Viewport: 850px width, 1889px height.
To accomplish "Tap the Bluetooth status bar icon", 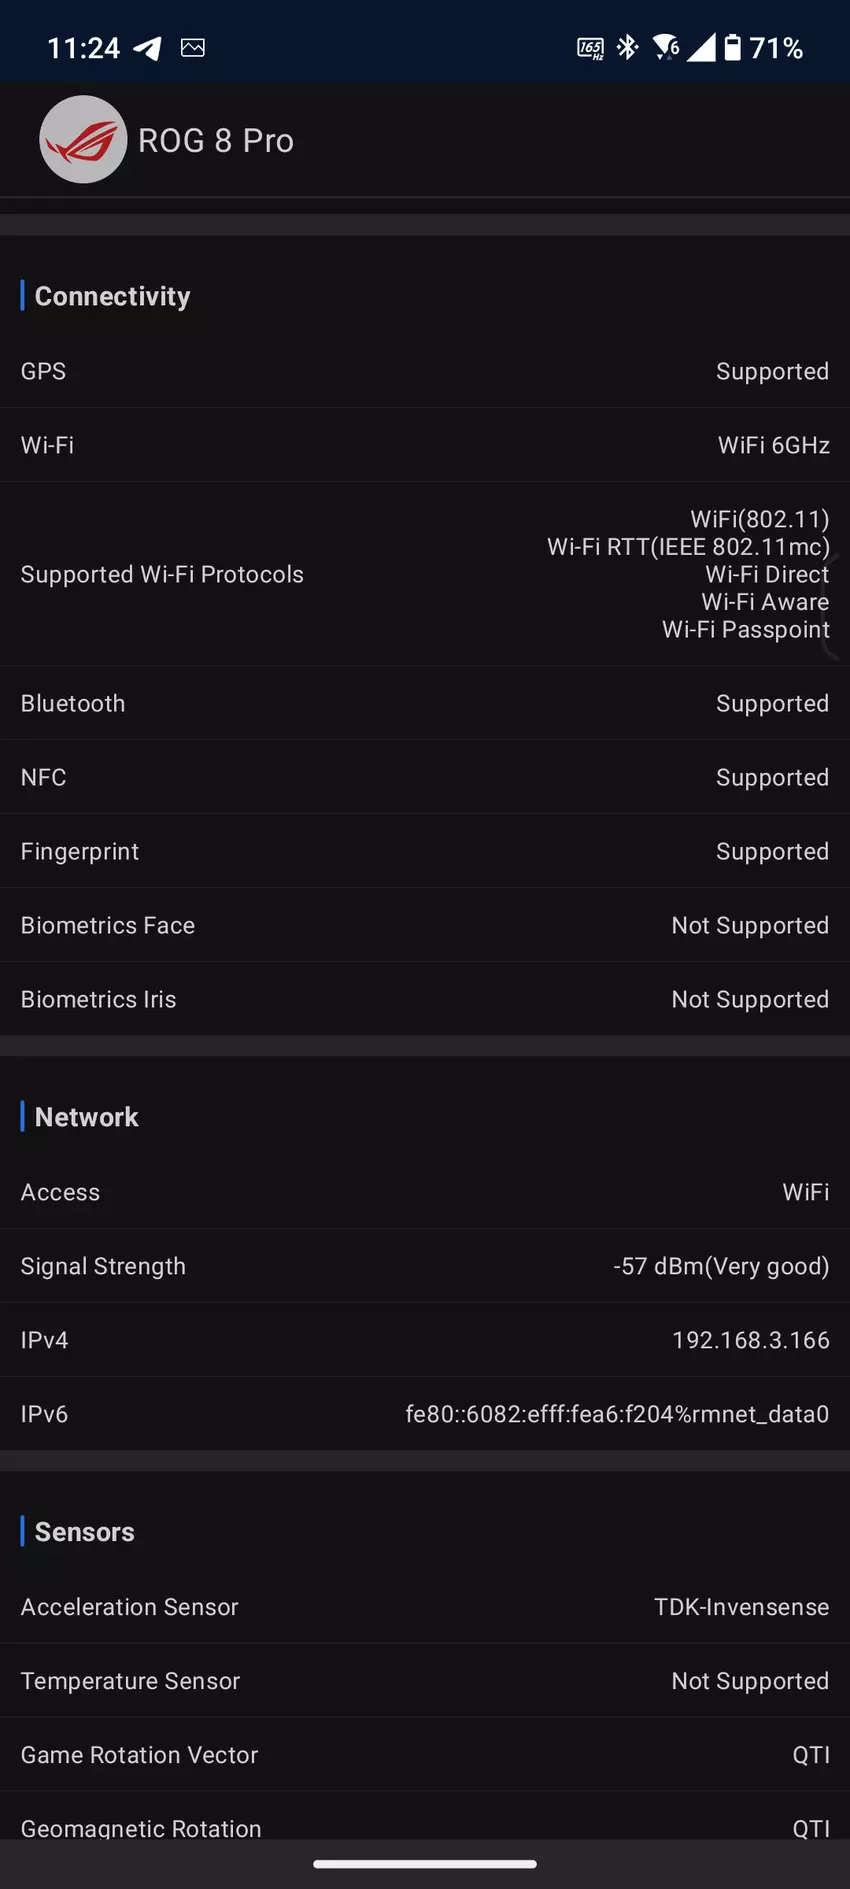I will [628, 48].
